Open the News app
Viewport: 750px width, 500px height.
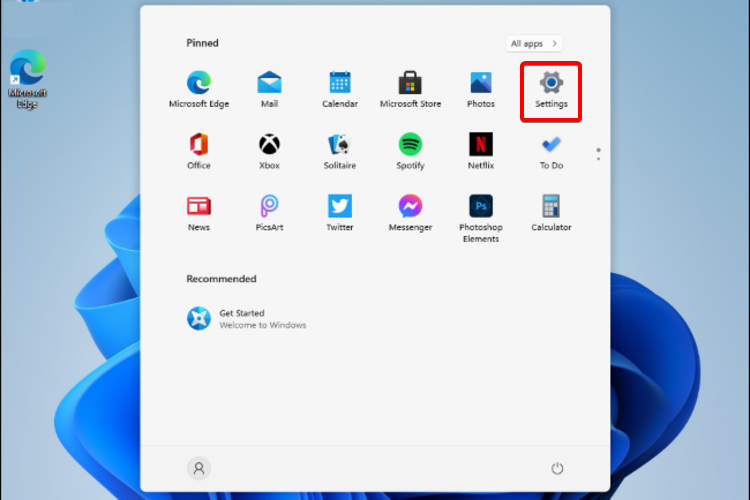pyautogui.click(x=199, y=213)
